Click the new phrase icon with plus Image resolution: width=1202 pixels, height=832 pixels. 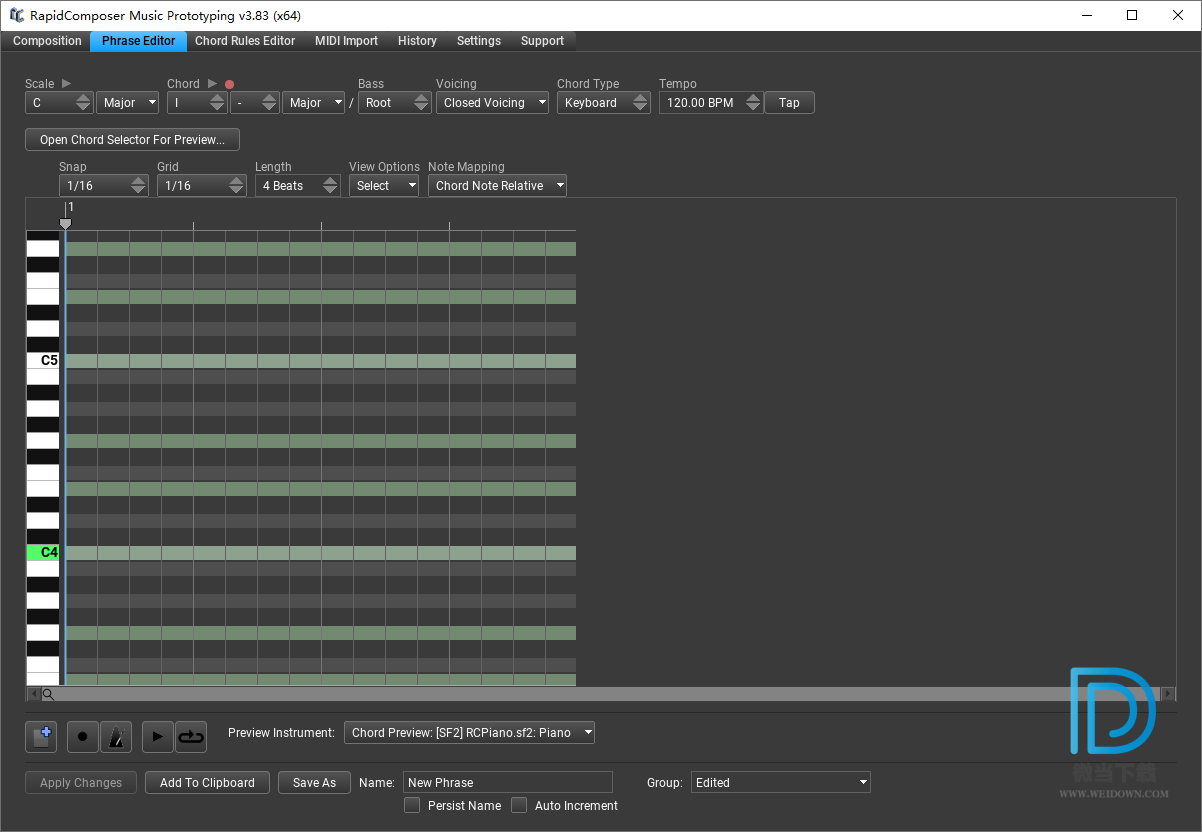(x=41, y=737)
